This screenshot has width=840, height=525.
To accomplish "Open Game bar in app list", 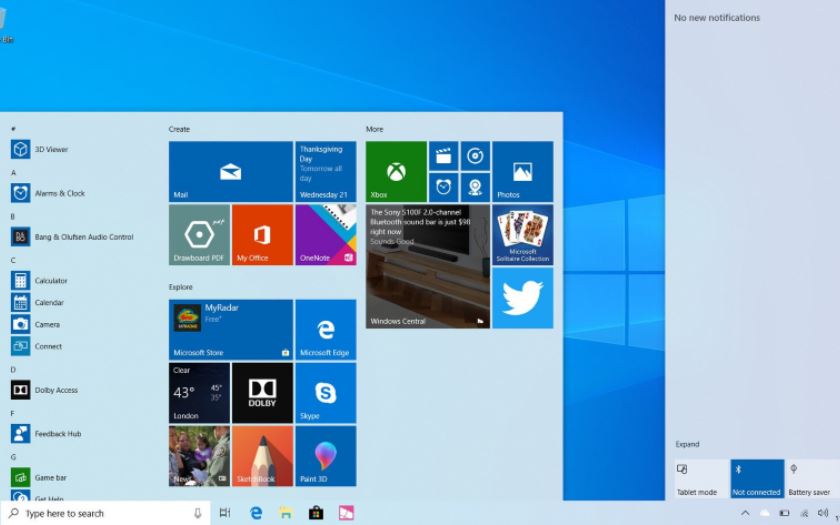I will pos(51,477).
